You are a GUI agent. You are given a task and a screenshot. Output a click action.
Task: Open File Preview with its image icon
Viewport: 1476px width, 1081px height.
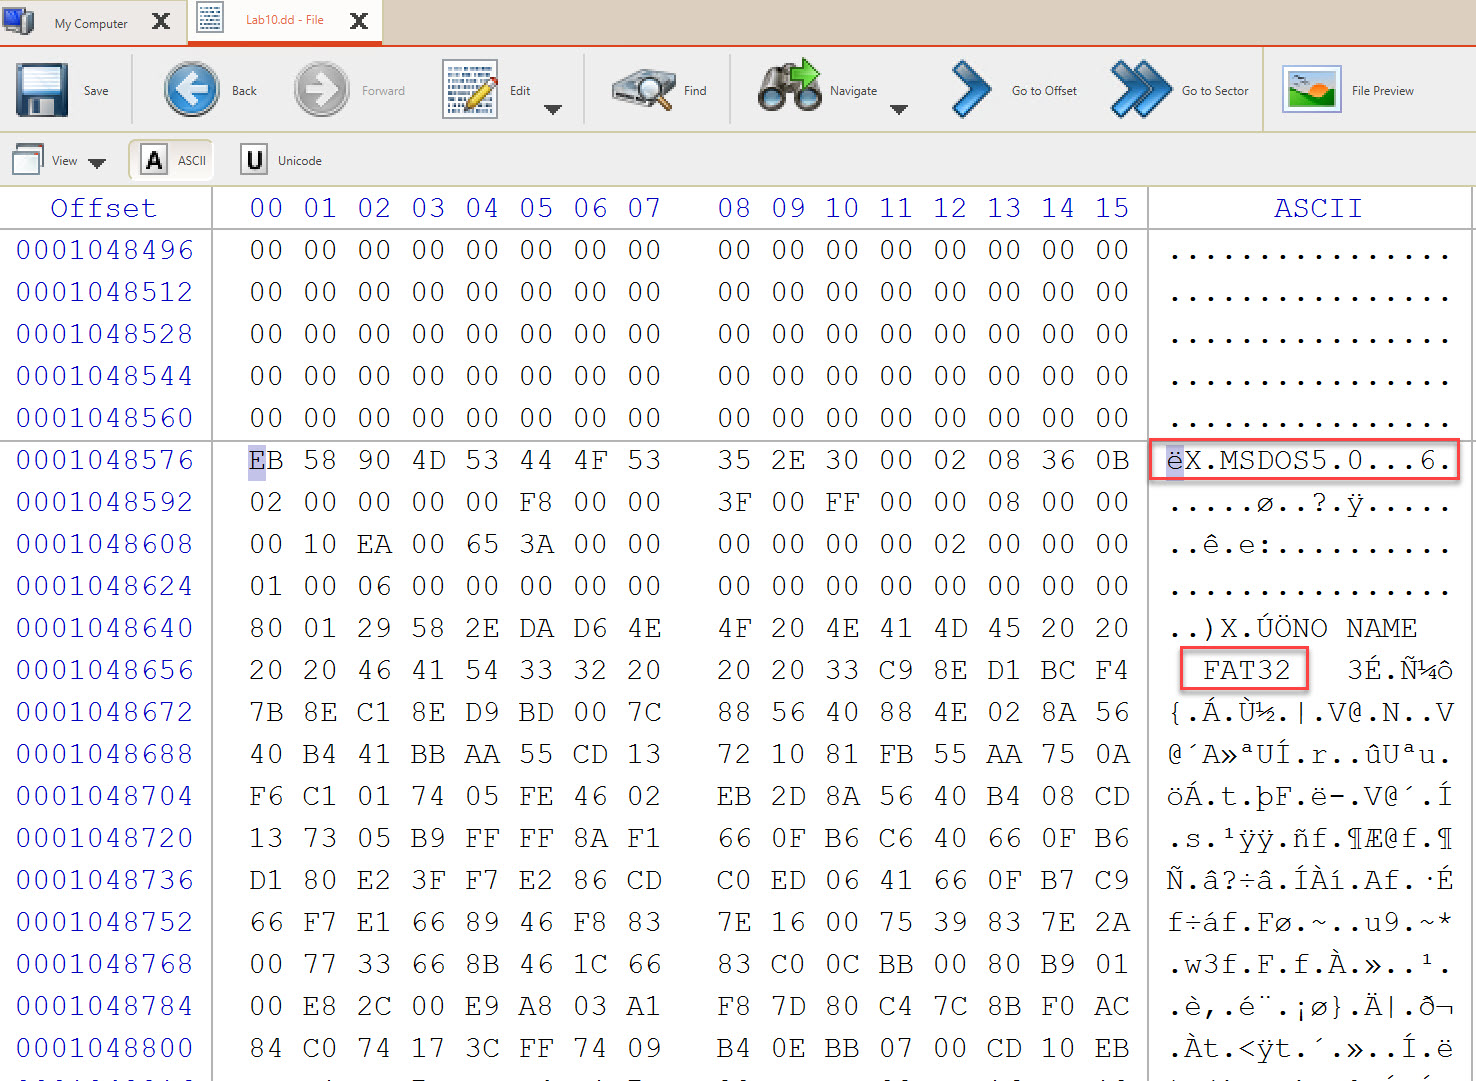(x=1311, y=88)
